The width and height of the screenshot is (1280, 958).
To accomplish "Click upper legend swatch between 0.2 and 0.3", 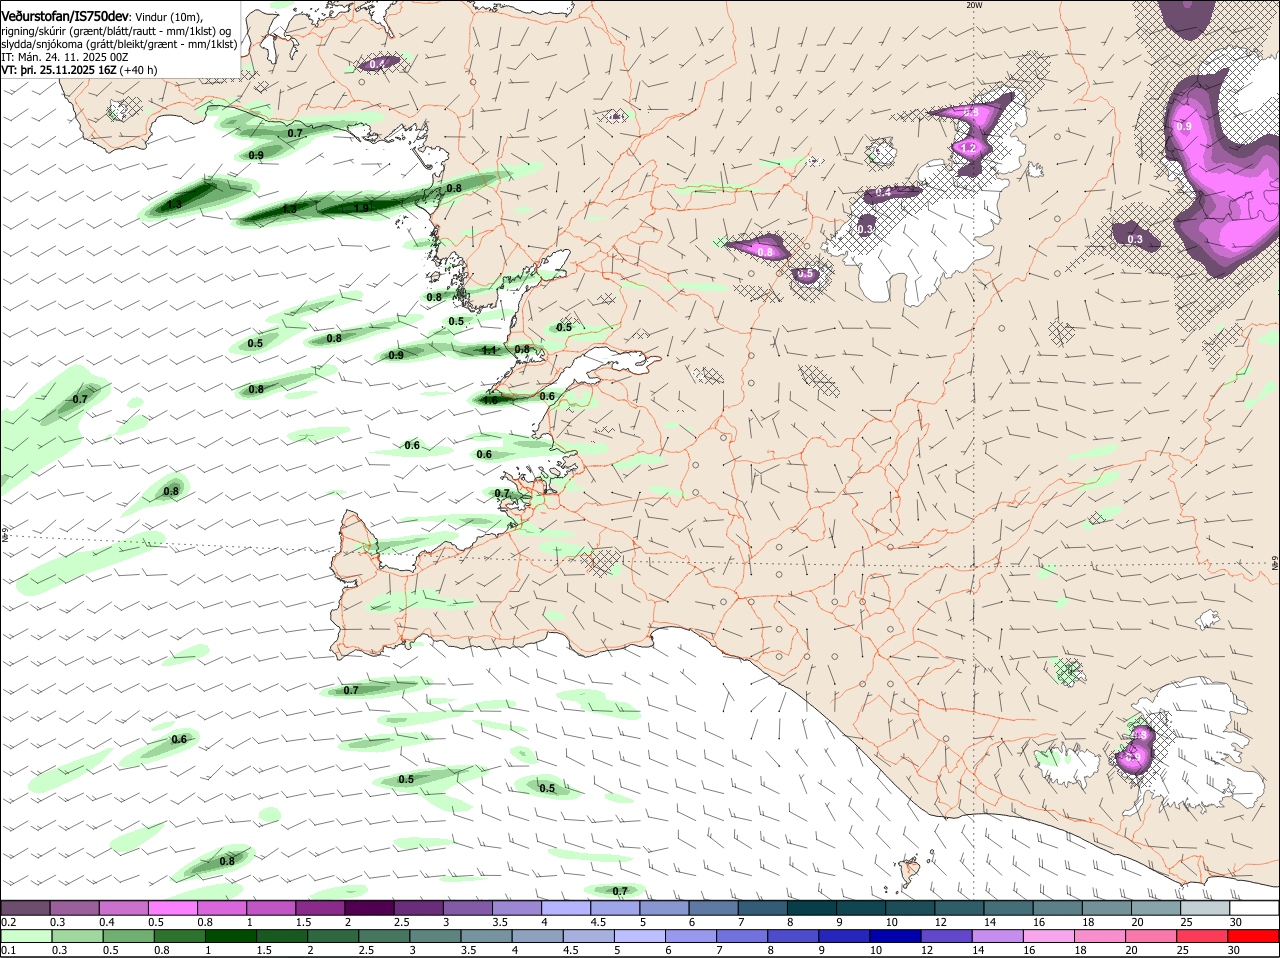I will pyautogui.click(x=26, y=907).
